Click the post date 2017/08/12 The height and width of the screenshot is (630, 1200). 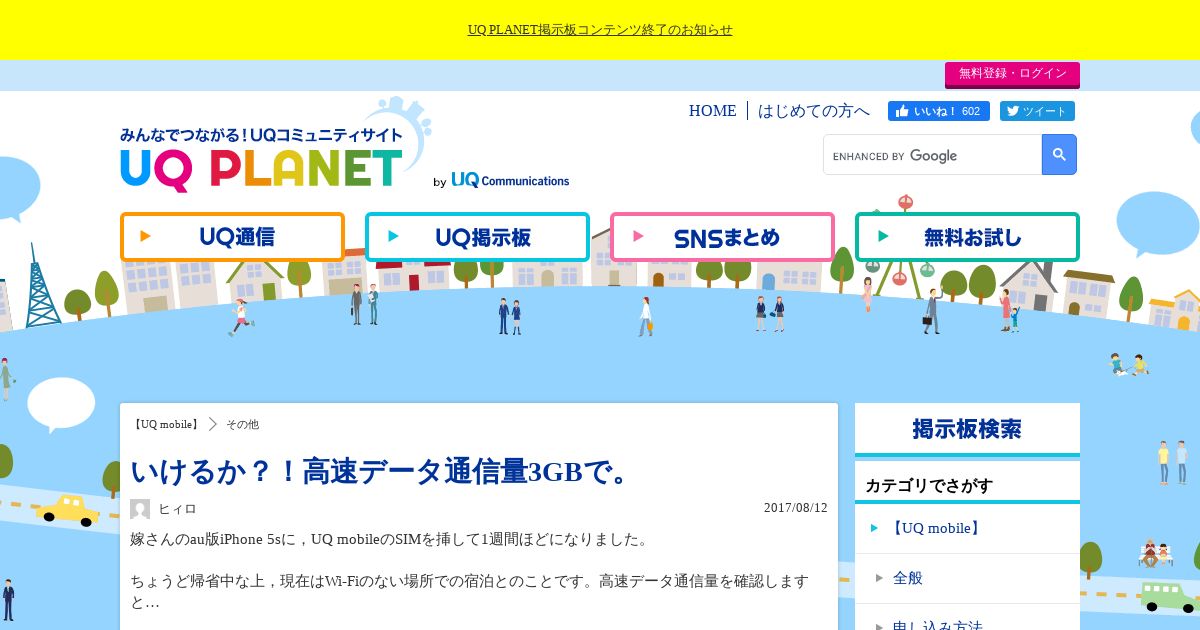point(796,508)
